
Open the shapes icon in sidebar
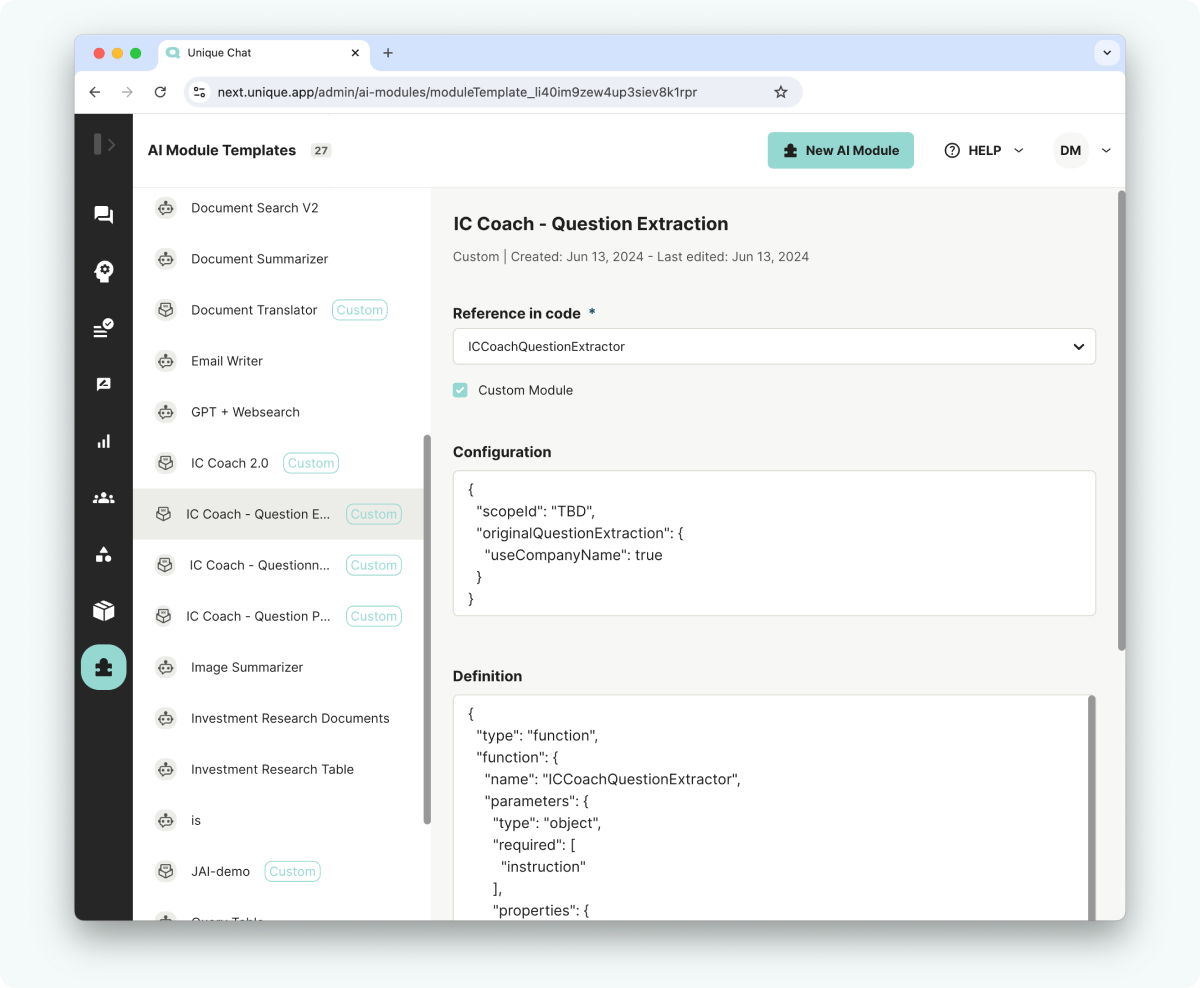click(103, 554)
